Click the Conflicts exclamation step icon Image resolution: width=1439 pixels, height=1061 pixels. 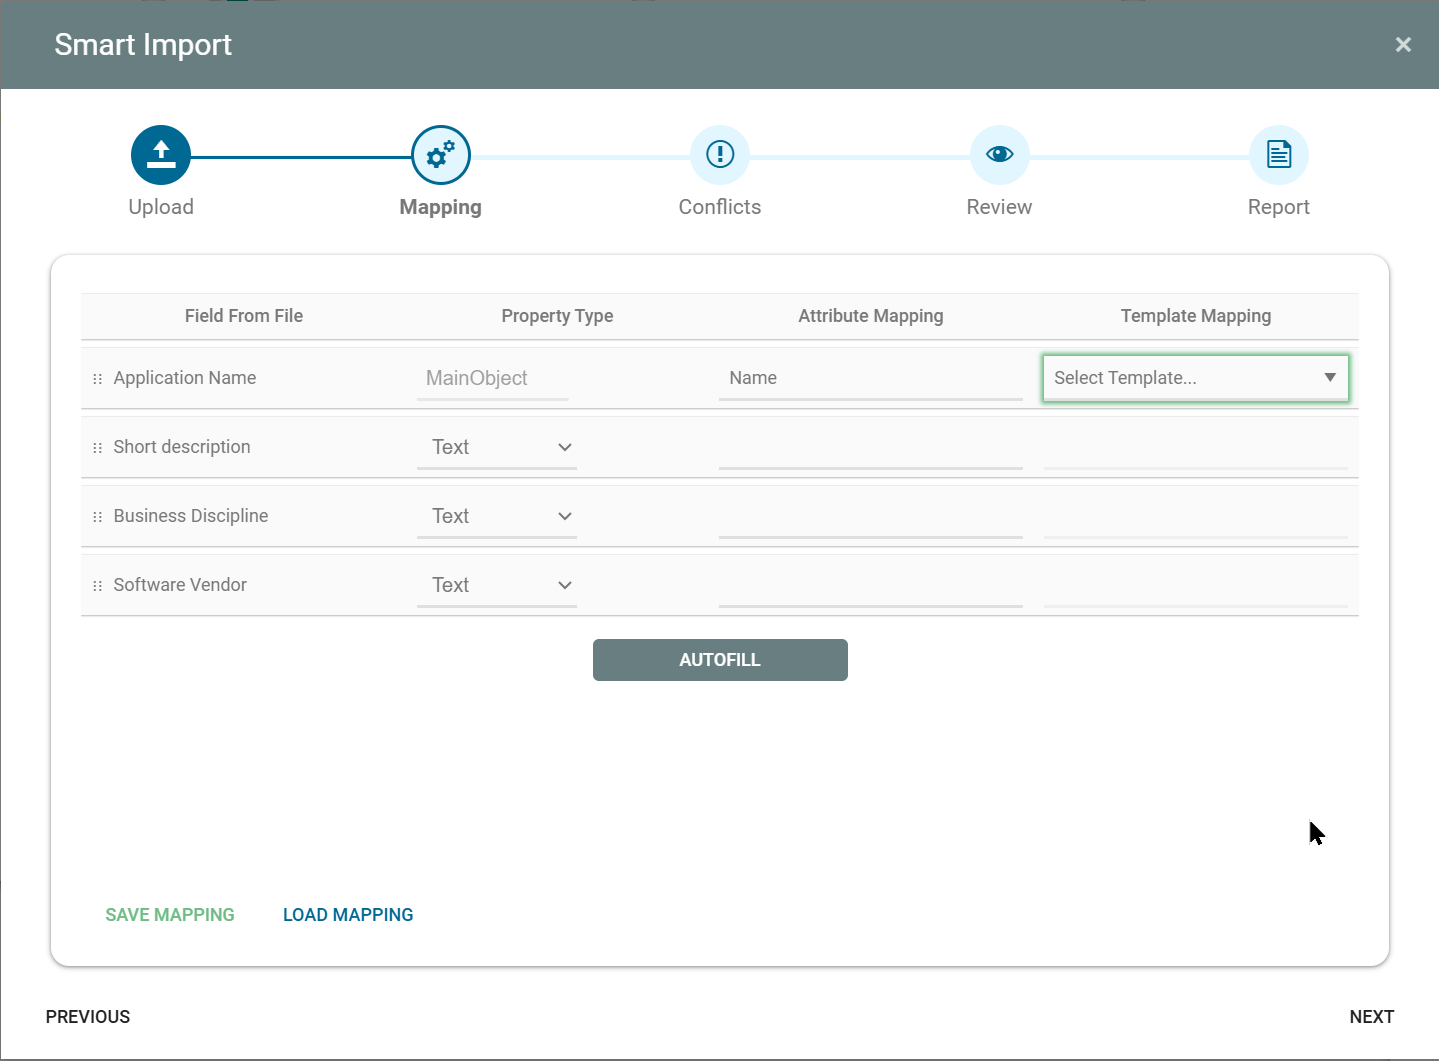720,155
